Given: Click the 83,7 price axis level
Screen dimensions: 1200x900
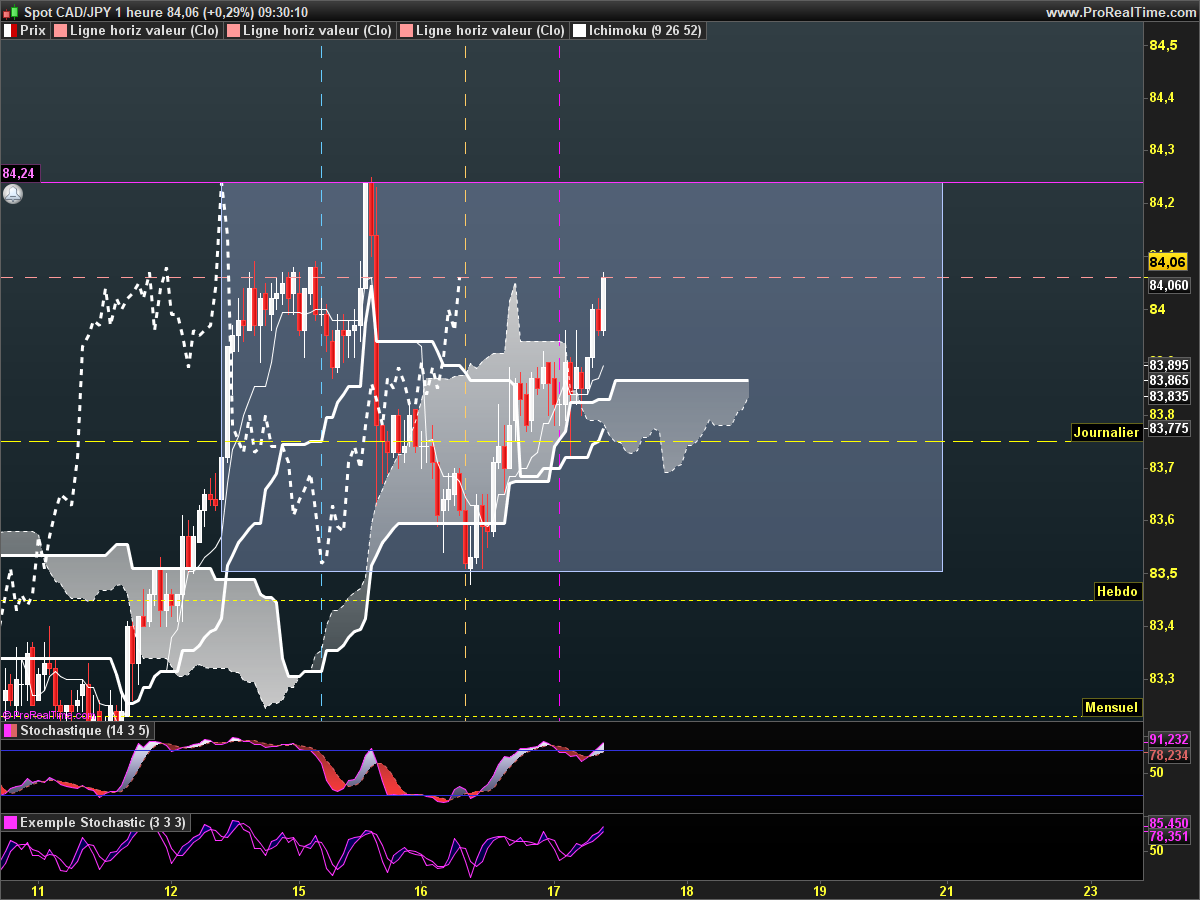Looking at the screenshot, I should pos(1163,467).
